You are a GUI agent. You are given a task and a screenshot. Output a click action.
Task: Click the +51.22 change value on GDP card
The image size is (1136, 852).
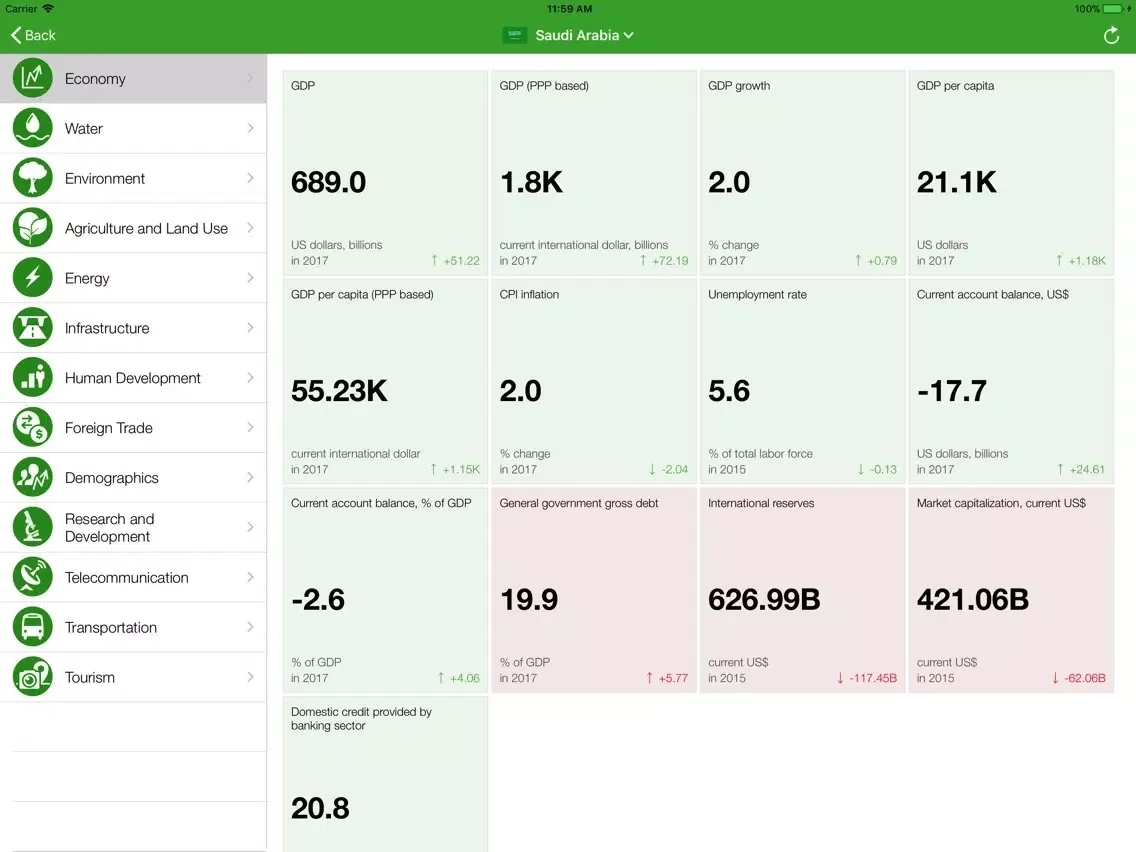(462, 261)
